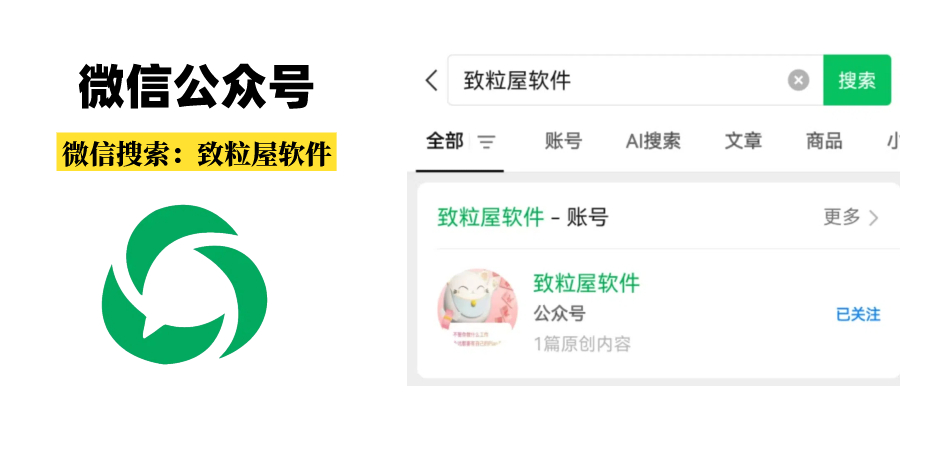This screenshot has height=450, width=951.
Task: Clear search text with the X icon
Action: pyautogui.click(x=798, y=80)
